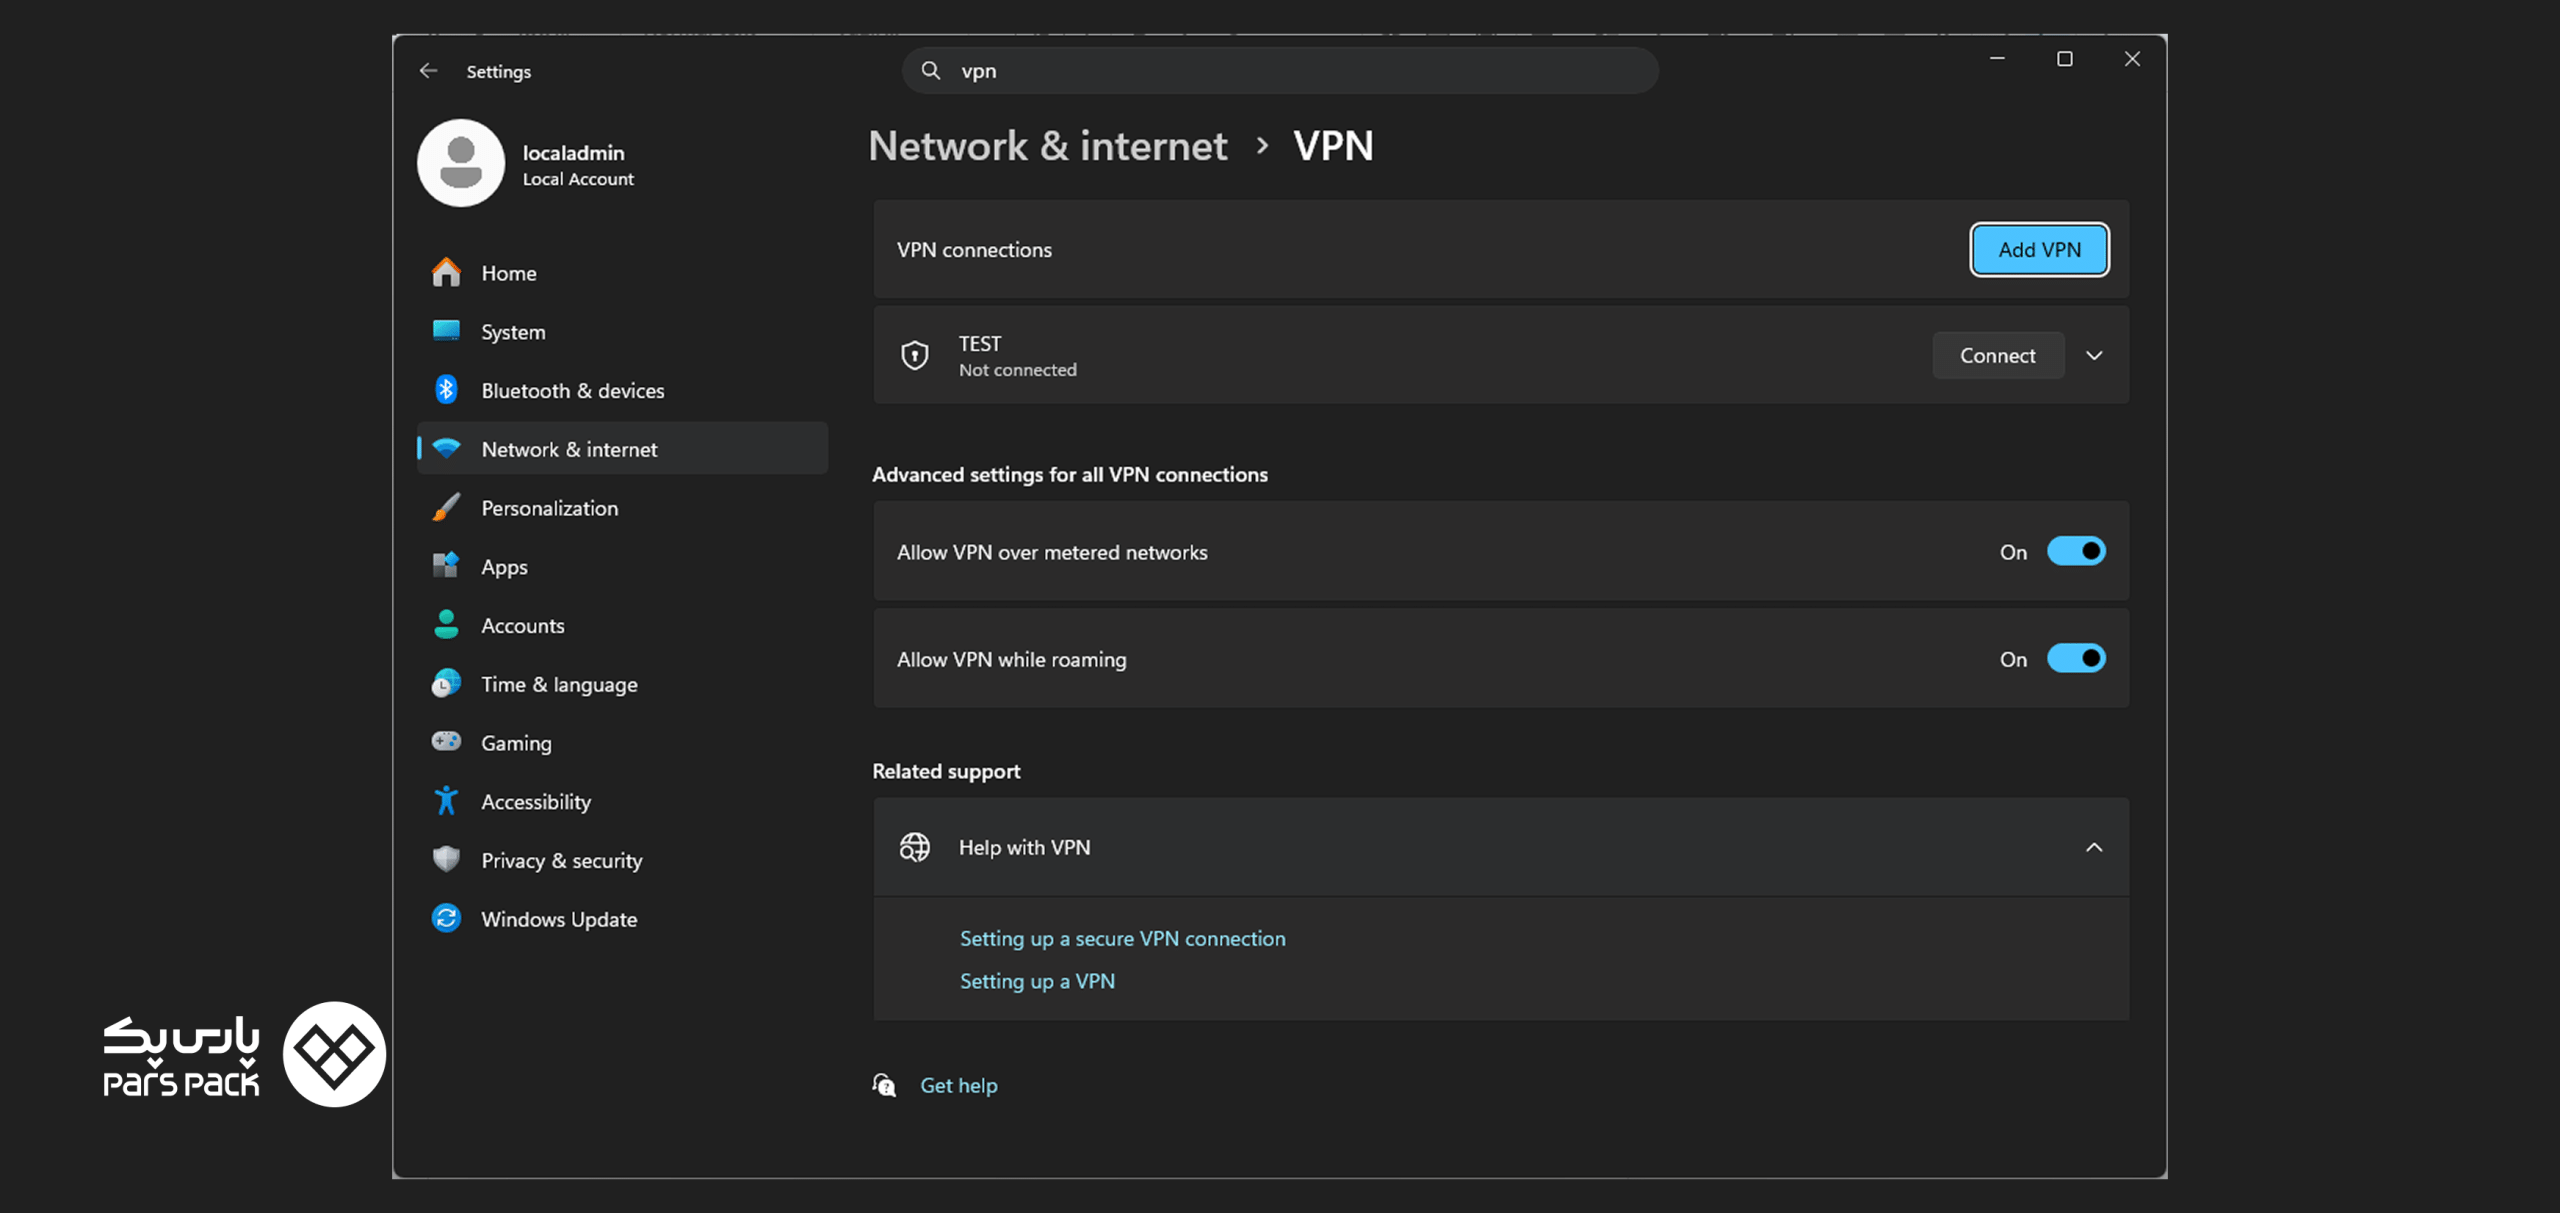Click the globe icon beside Help with VPN
Viewport: 2560px width, 1213px height.
[x=915, y=847]
